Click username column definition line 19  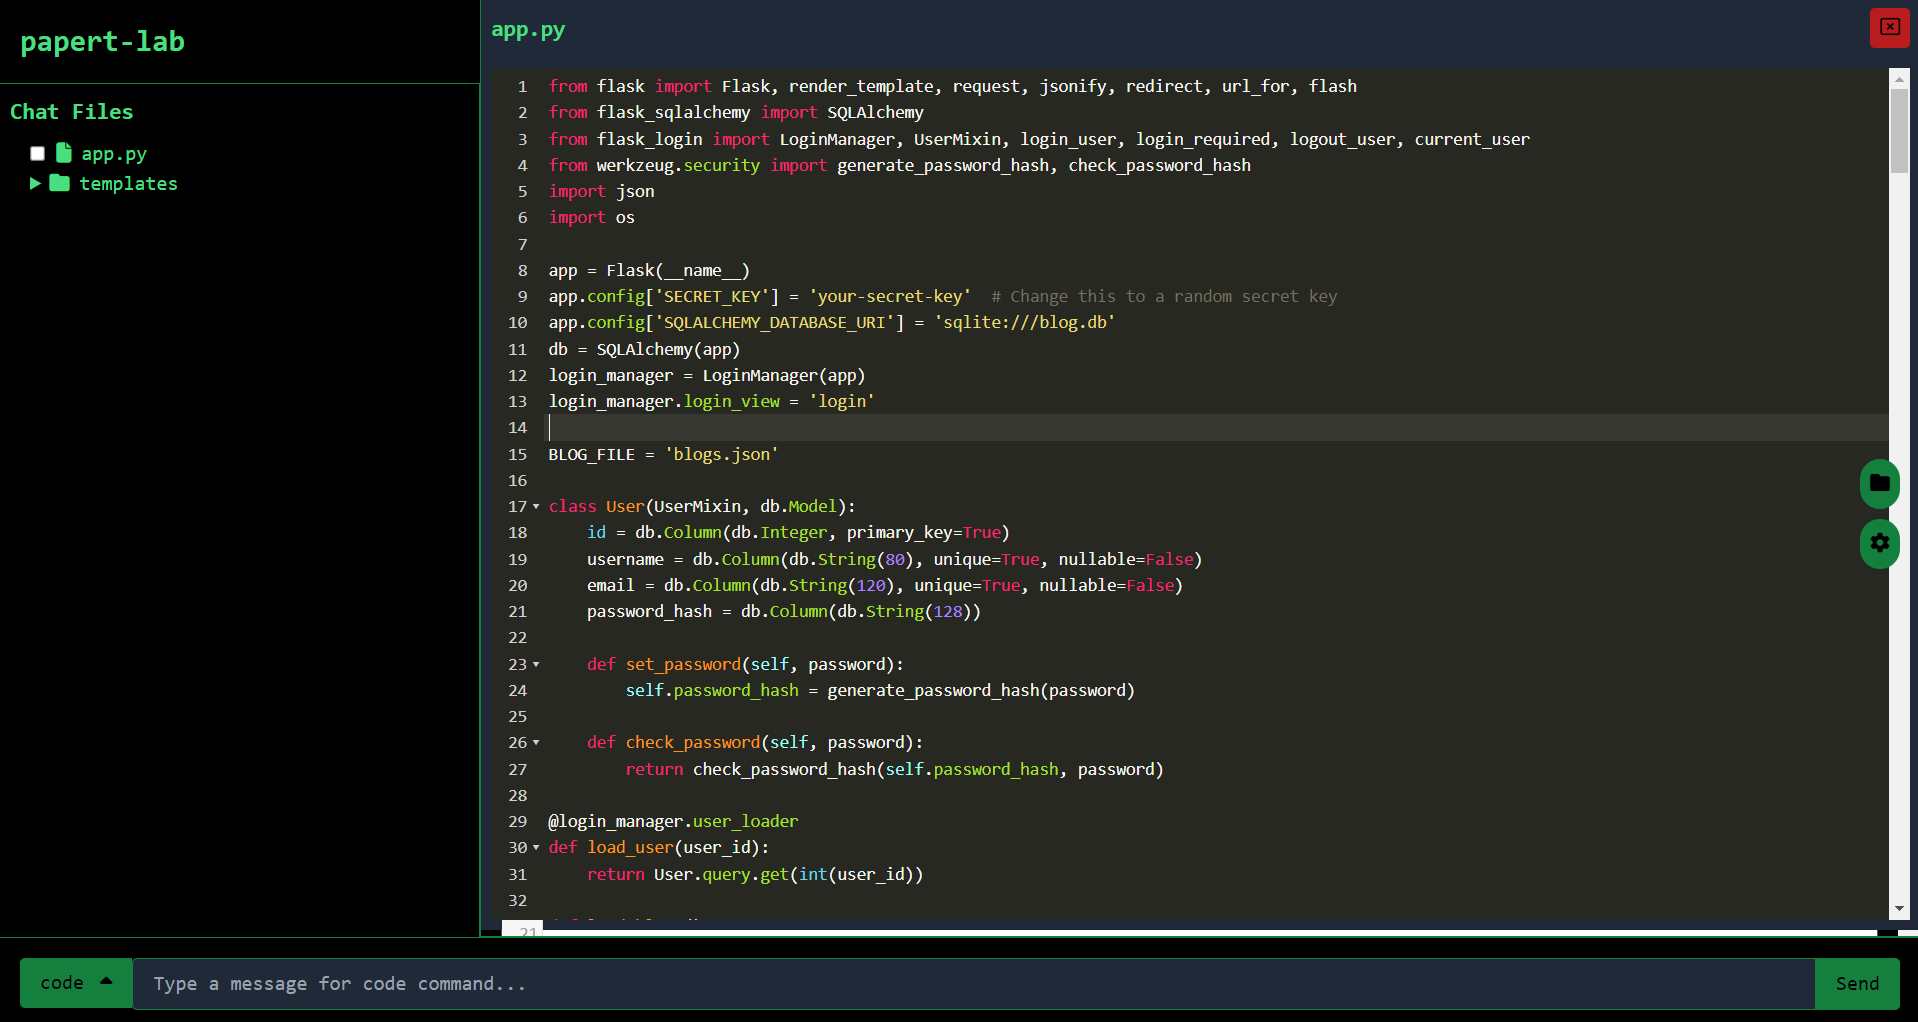coord(895,559)
